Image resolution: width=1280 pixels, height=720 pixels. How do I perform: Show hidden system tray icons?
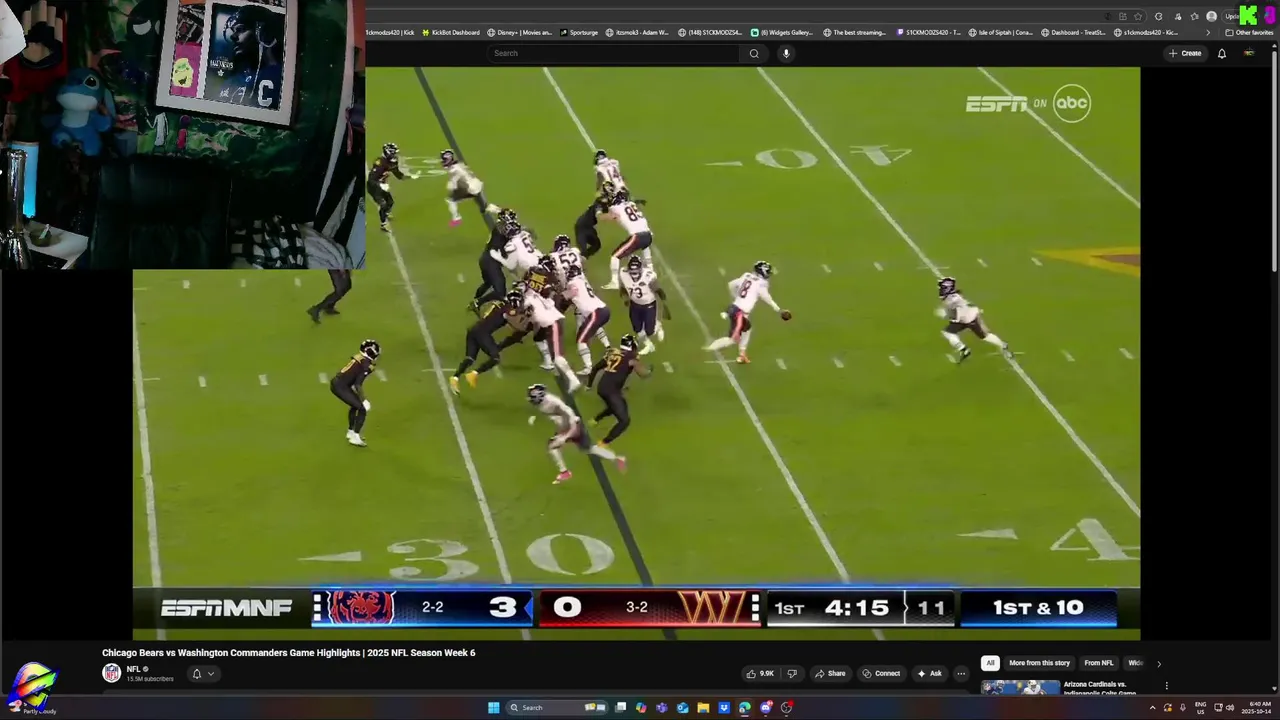coord(1152,707)
